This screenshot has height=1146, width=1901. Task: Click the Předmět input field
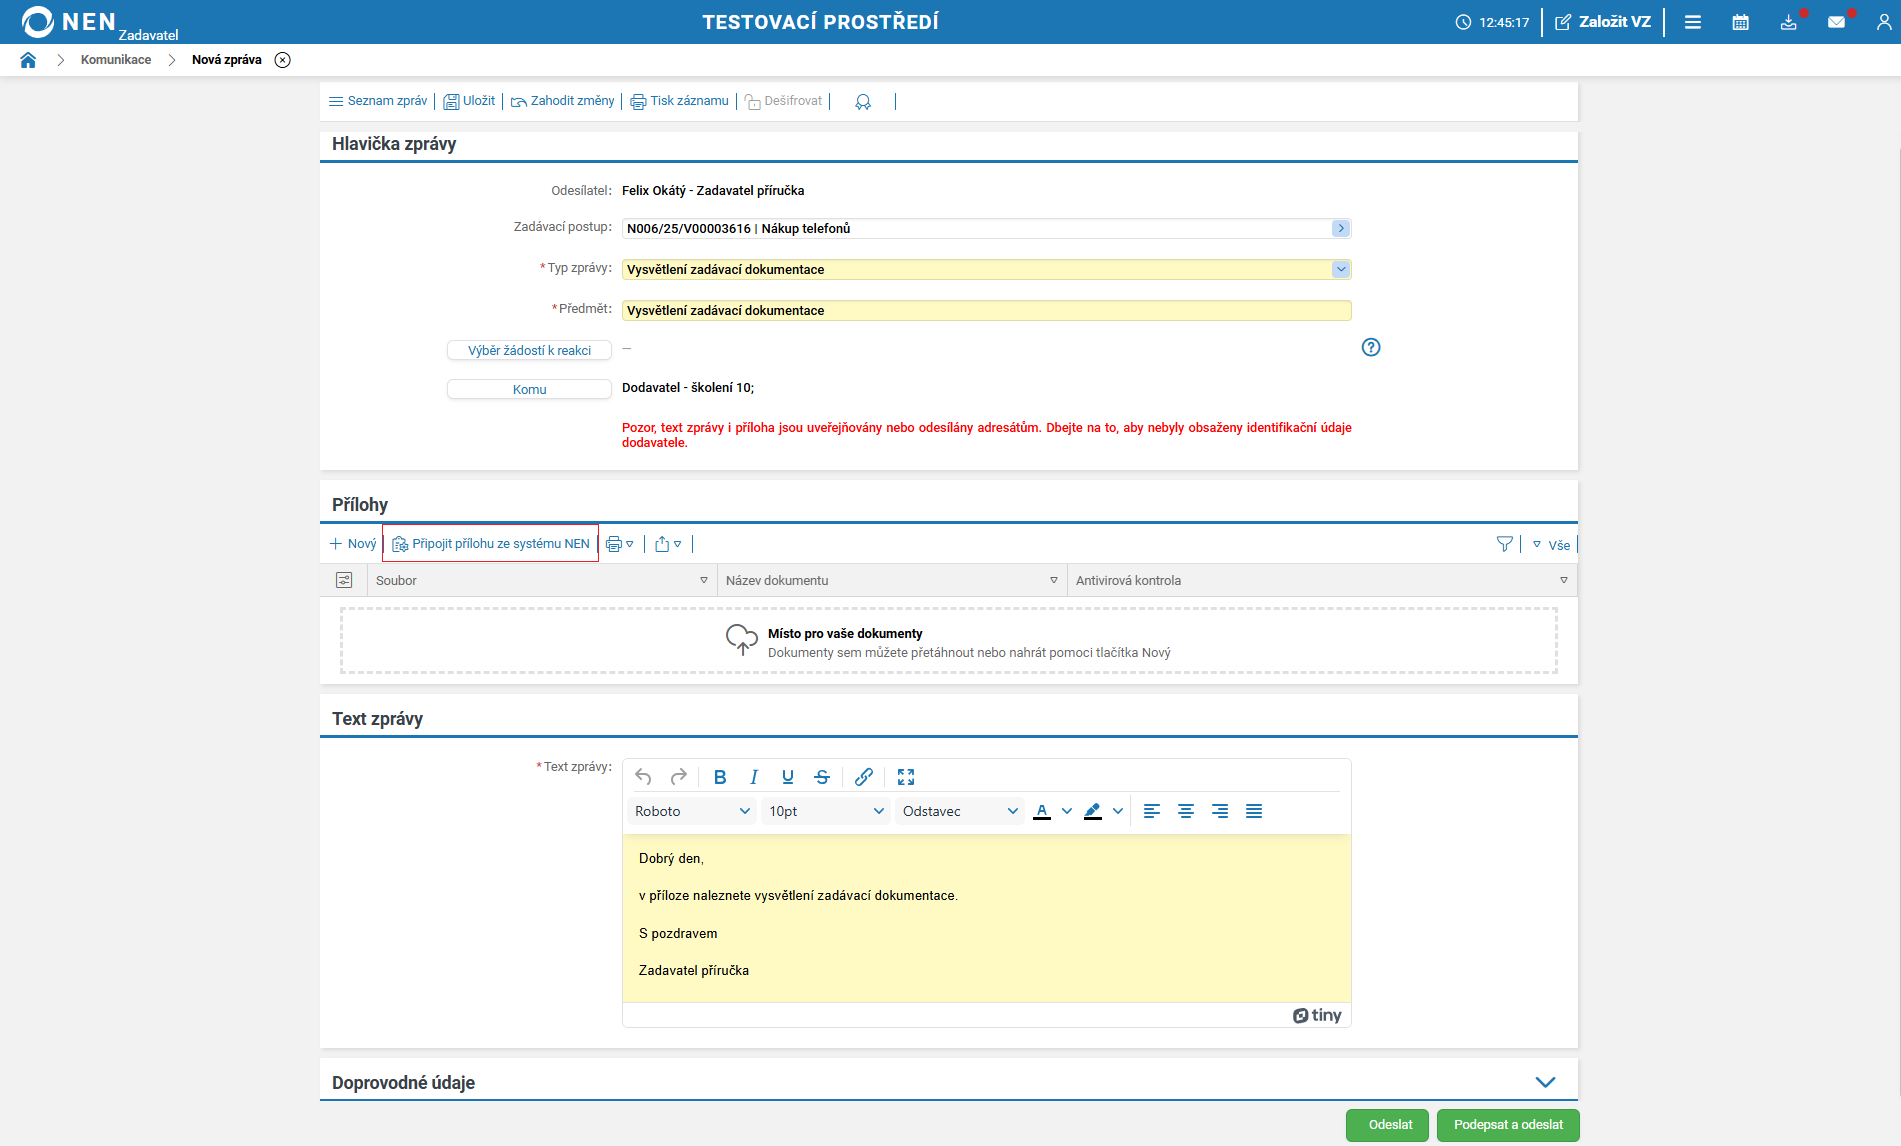(985, 311)
